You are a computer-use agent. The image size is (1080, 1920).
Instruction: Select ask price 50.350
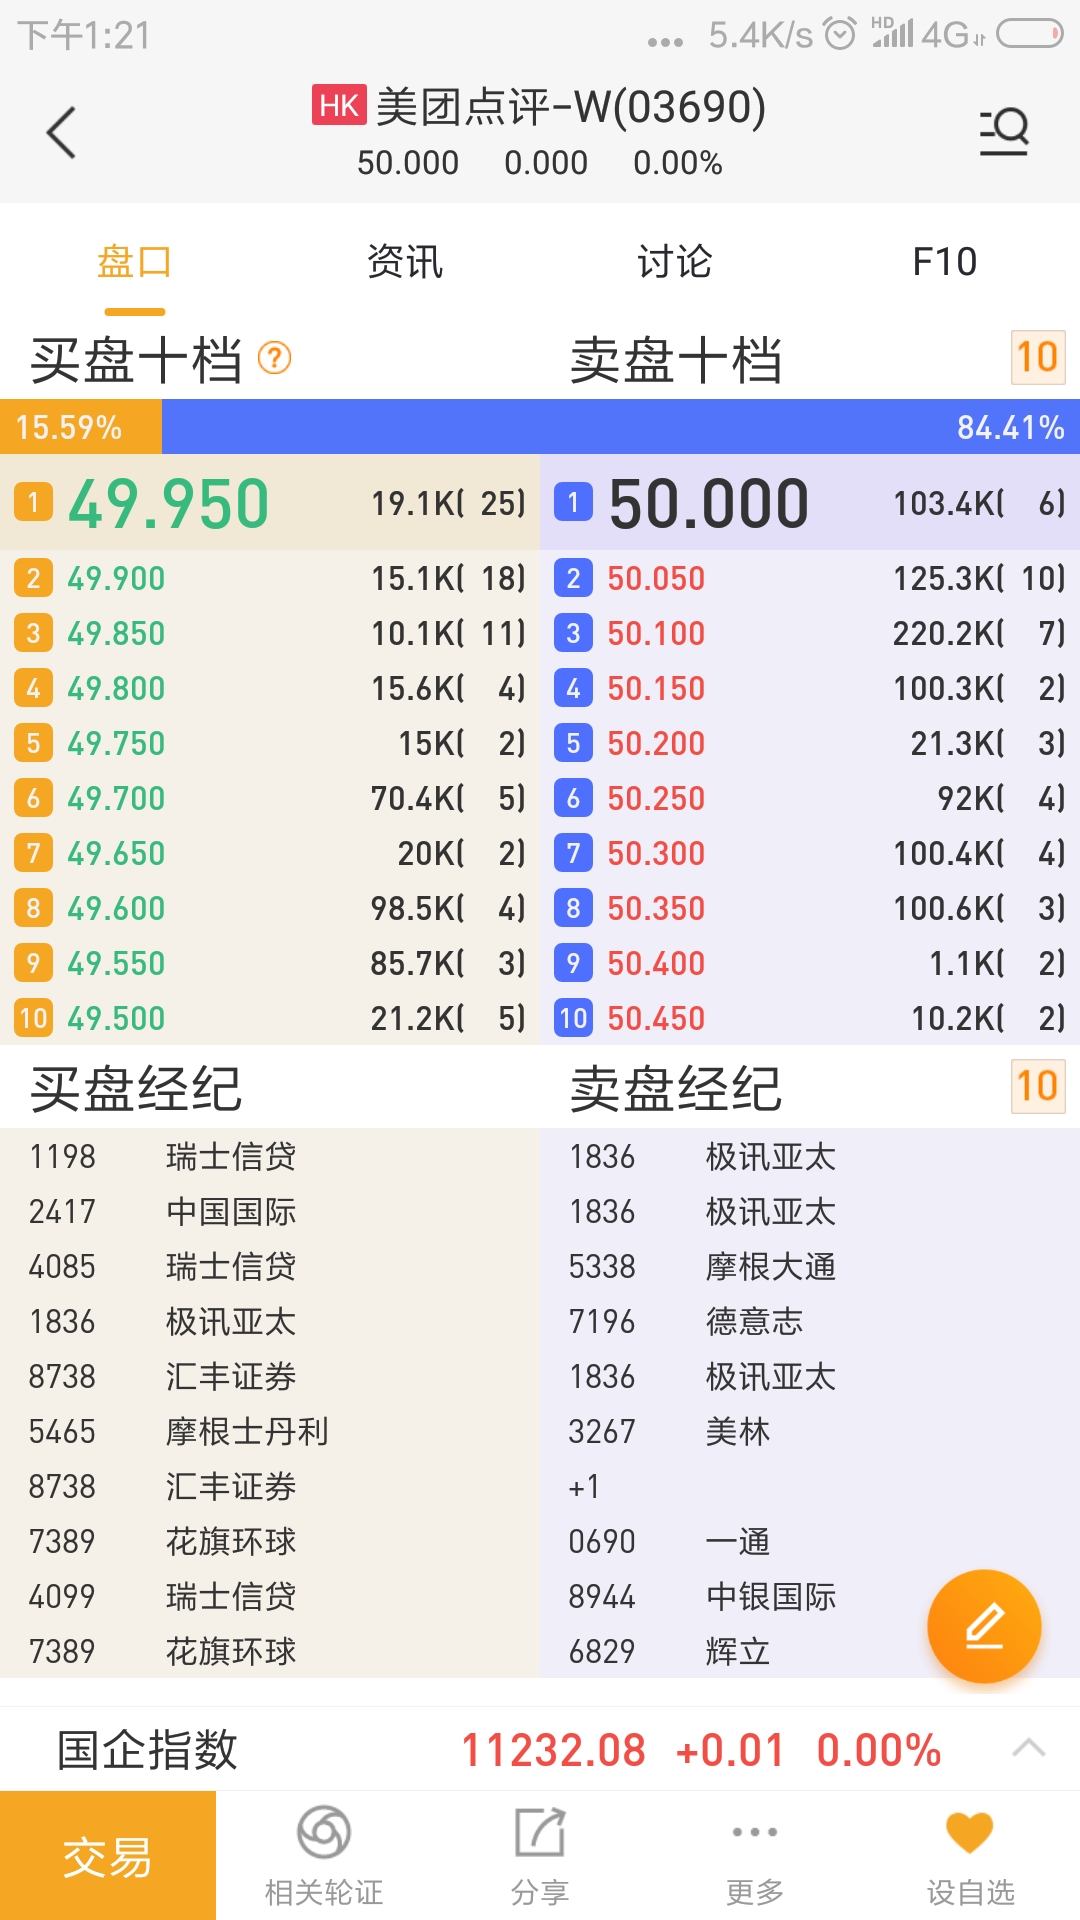click(x=656, y=908)
